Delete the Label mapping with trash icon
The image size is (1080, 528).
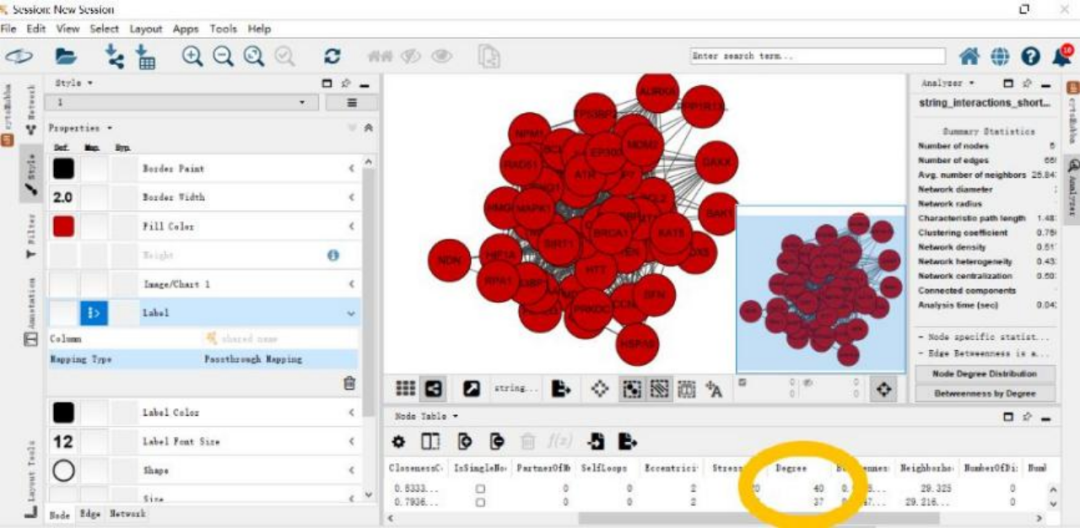(350, 383)
